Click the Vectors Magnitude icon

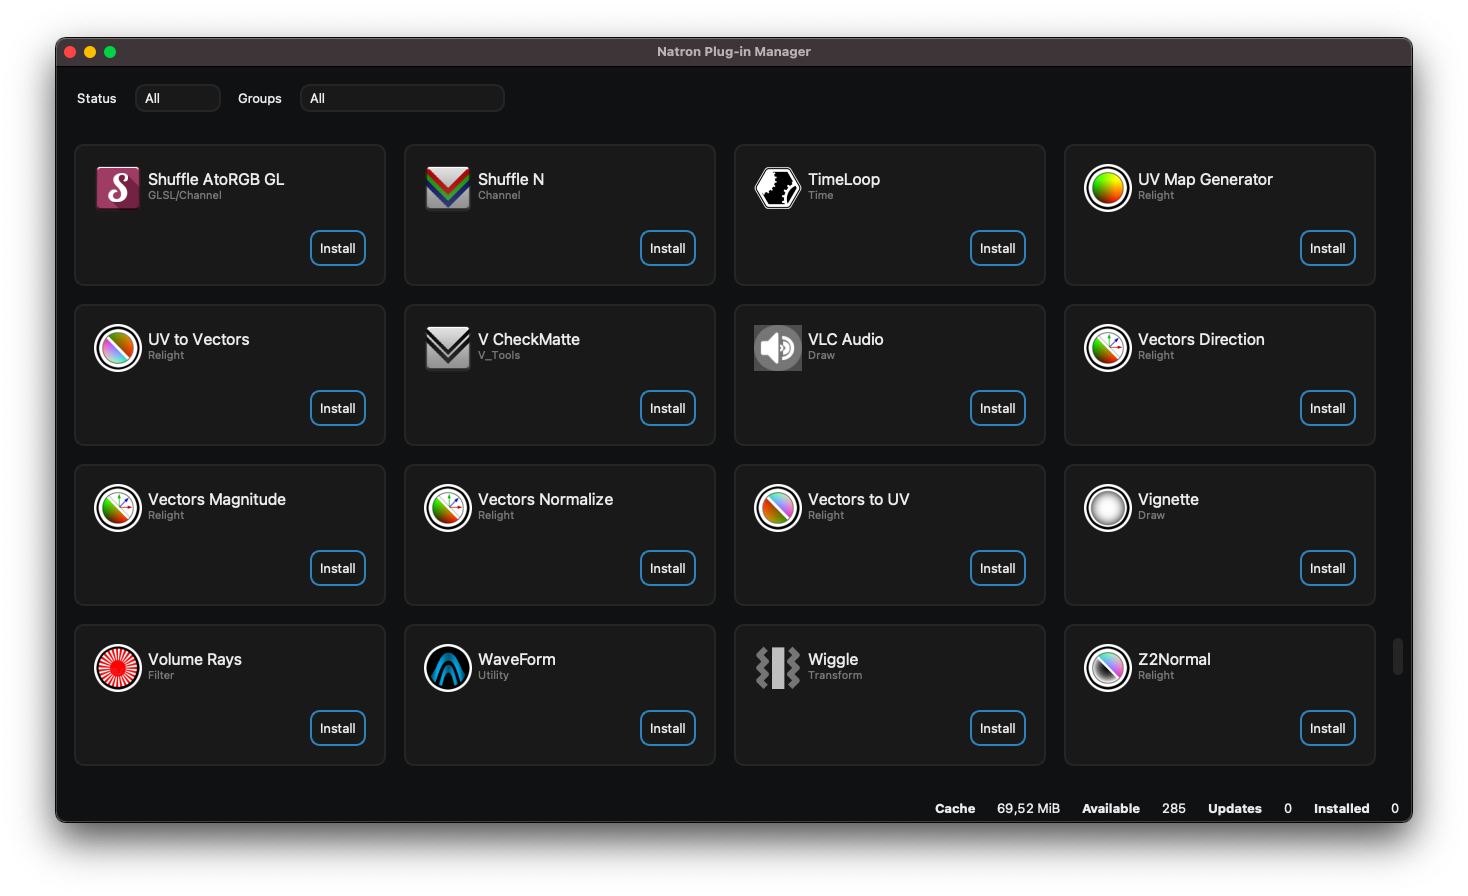coord(118,508)
